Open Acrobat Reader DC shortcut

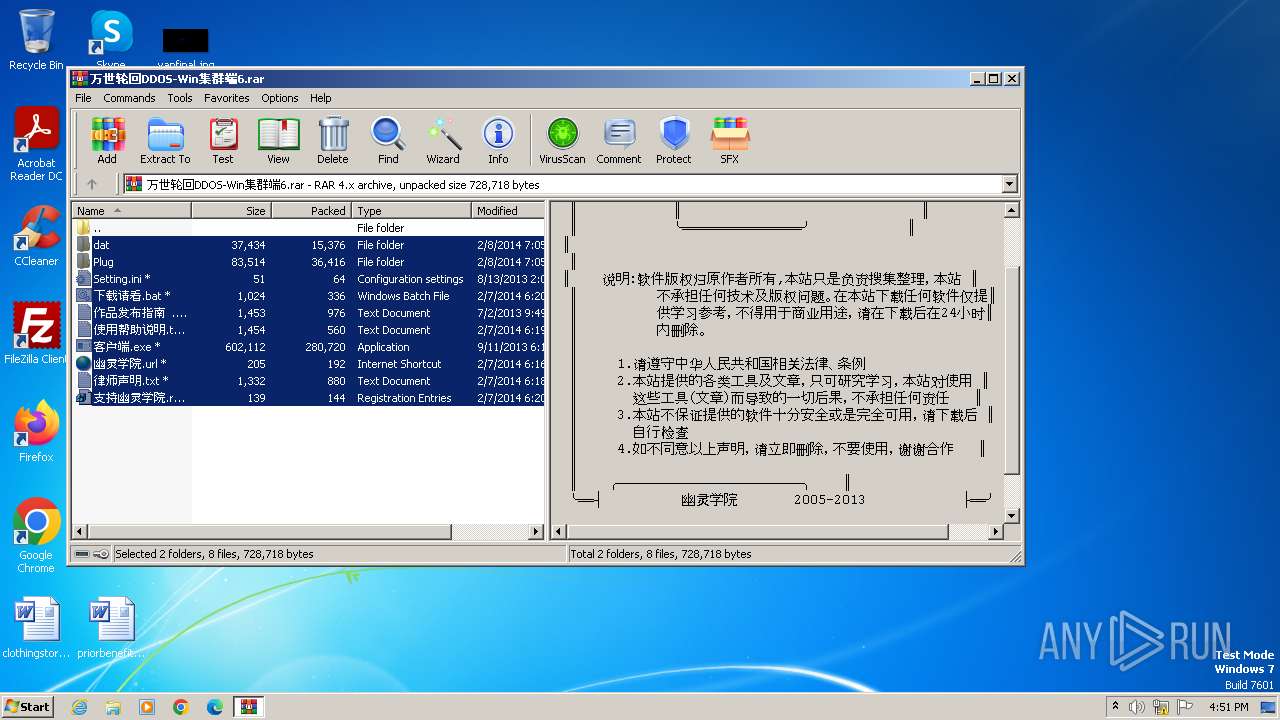[x=36, y=144]
